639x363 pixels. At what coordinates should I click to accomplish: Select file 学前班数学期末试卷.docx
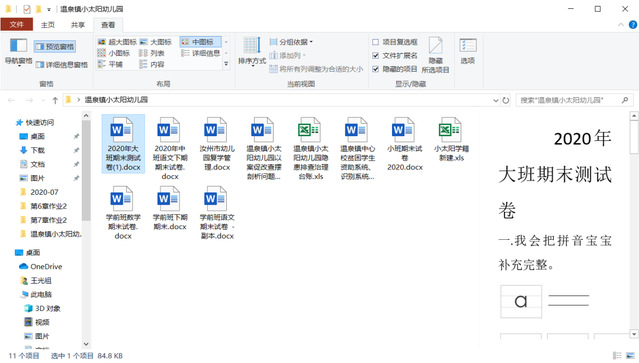click(123, 213)
